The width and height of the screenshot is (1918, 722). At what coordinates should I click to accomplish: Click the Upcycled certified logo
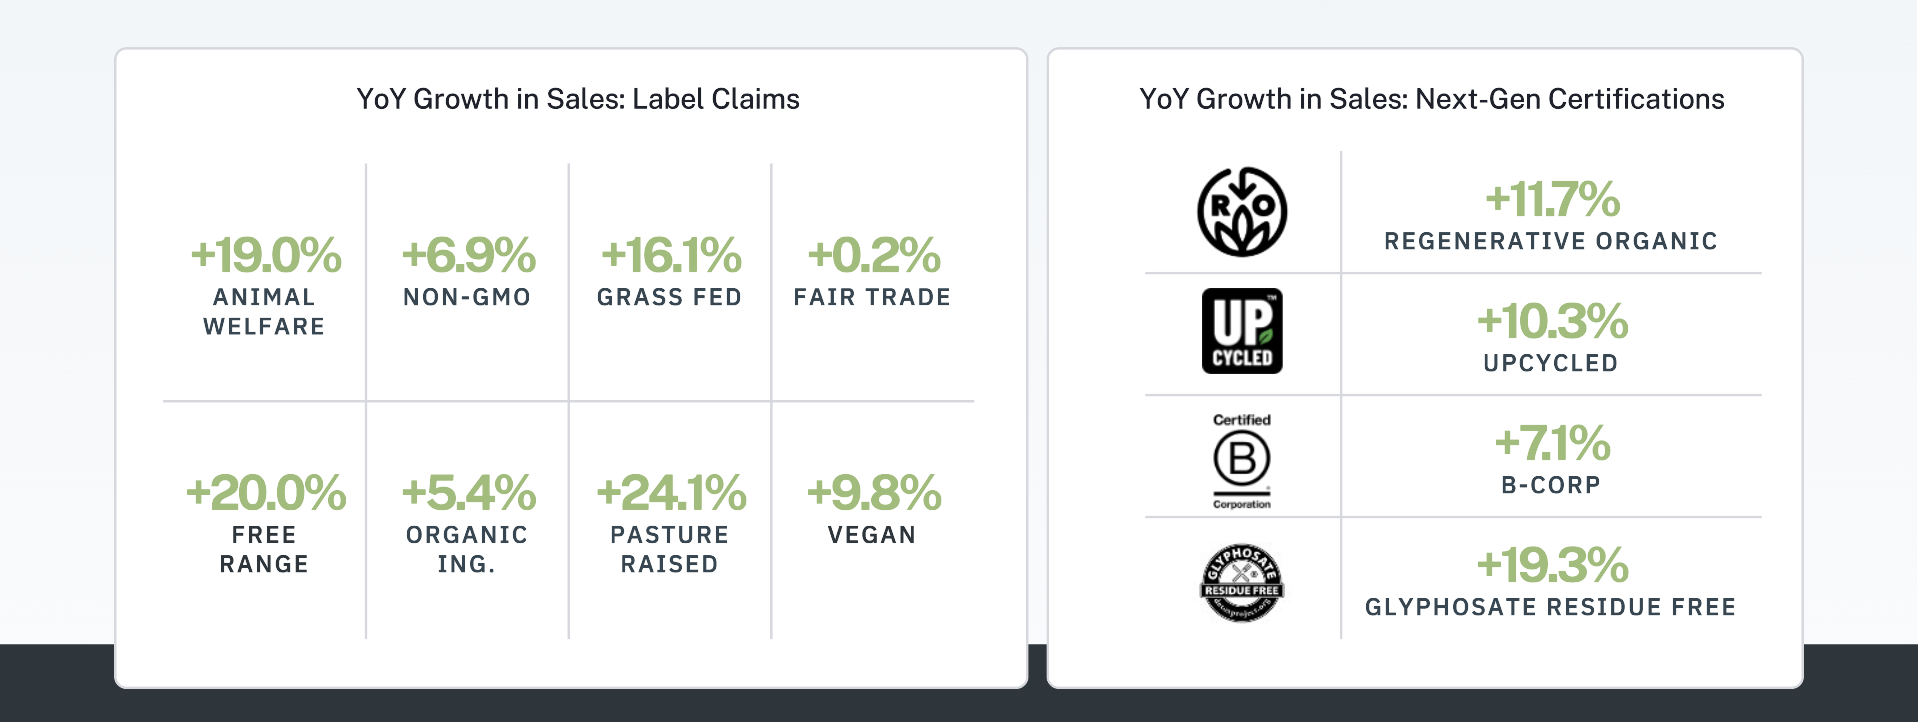[1242, 331]
